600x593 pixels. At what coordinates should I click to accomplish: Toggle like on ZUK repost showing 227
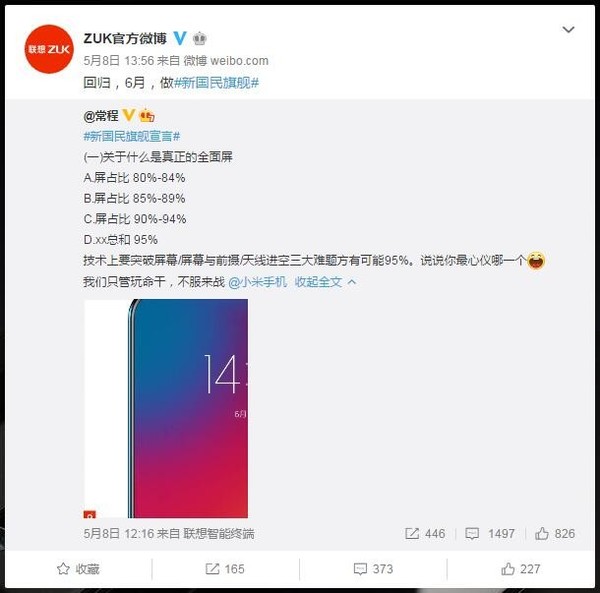[x=521, y=569]
